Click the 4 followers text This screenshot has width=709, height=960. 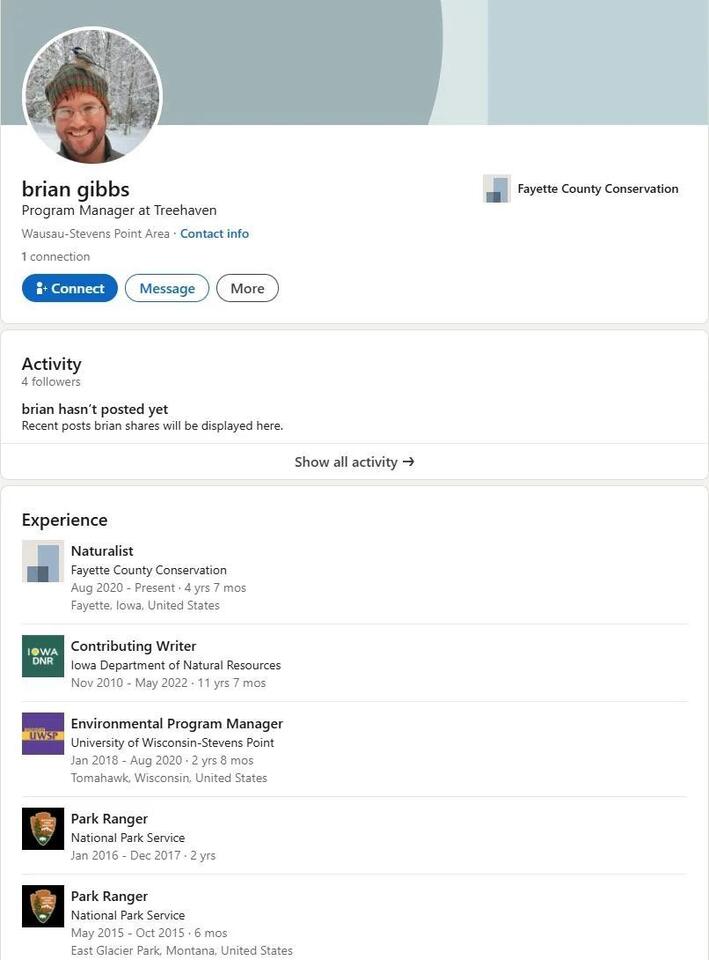[51, 381]
